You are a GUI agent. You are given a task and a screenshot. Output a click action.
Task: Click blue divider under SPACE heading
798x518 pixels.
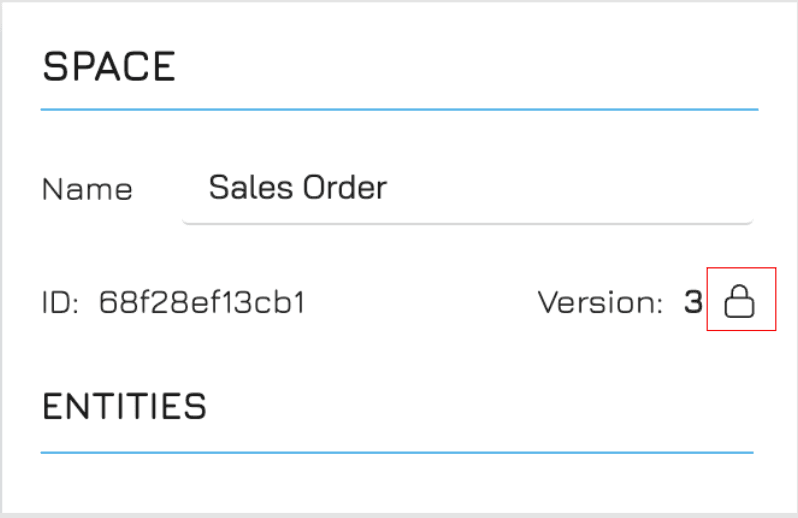(400, 109)
